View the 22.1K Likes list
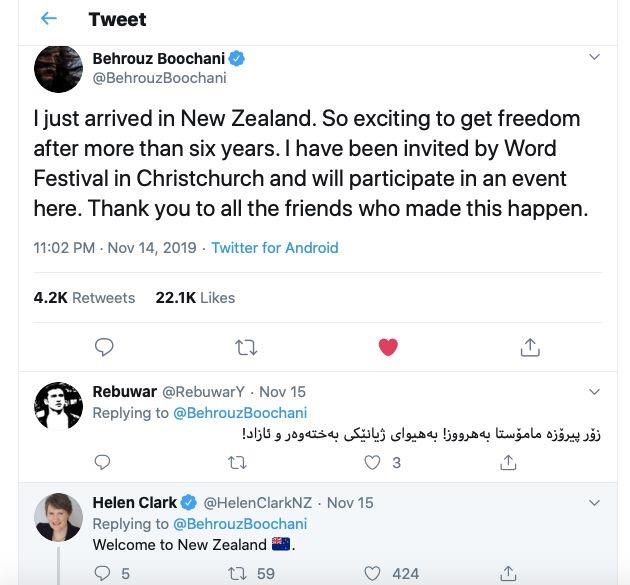The image size is (630, 585). [x=195, y=297]
